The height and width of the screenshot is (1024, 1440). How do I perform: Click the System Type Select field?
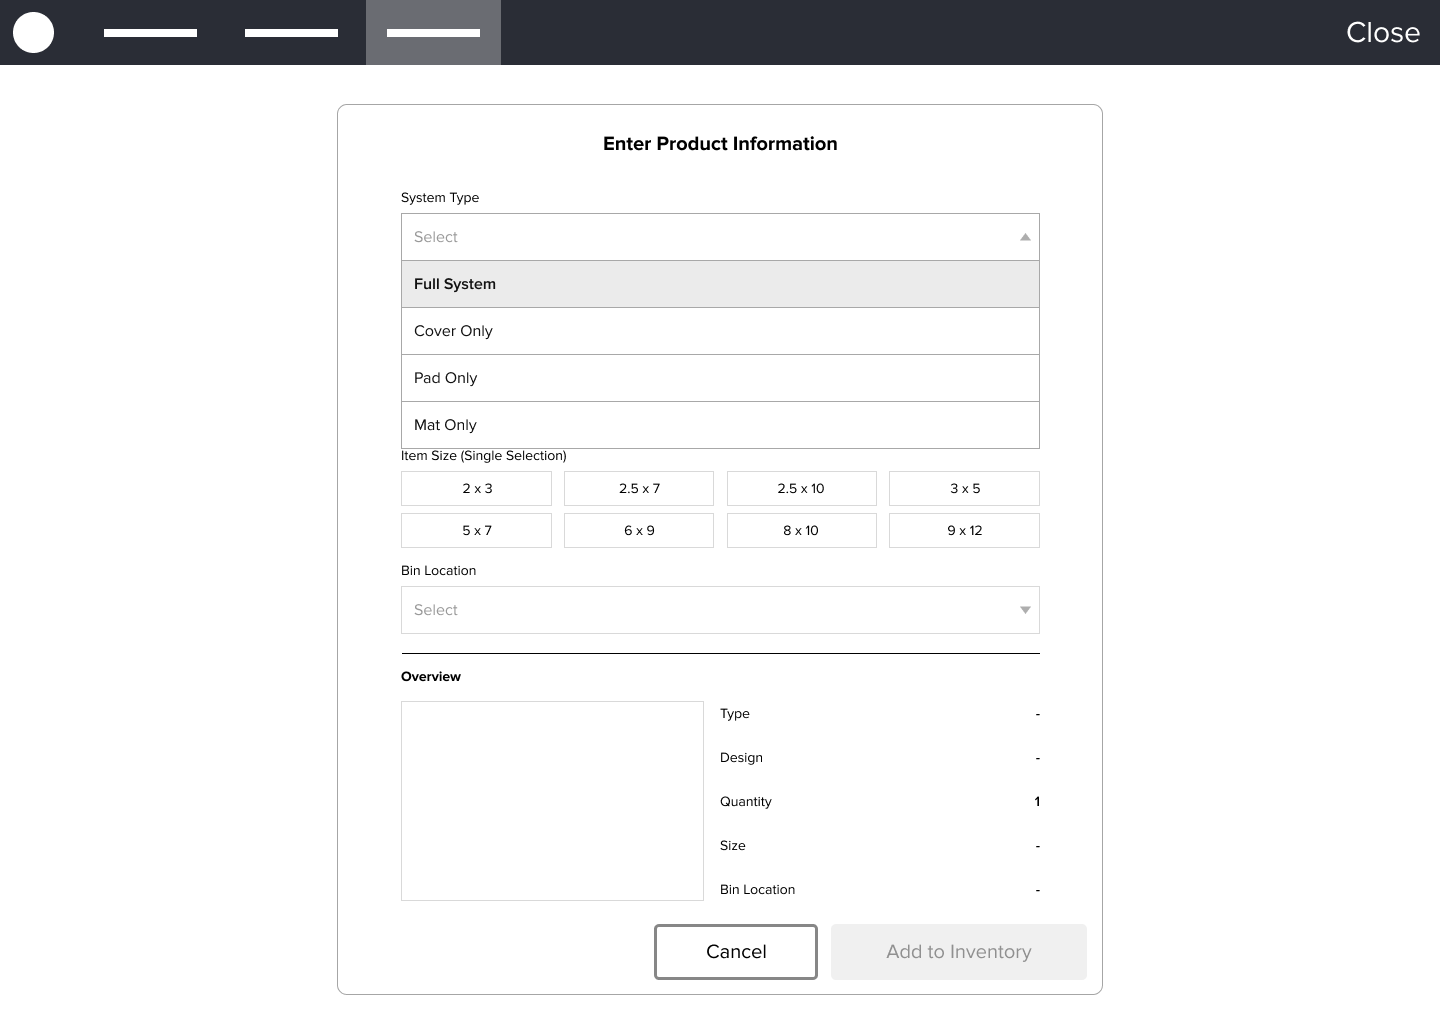[x=720, y=237]
